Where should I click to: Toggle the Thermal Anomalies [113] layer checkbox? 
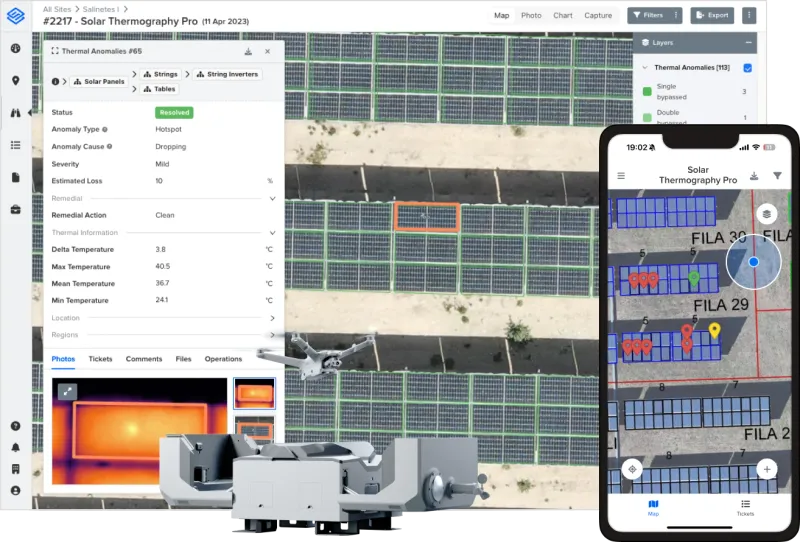(747, 68)
